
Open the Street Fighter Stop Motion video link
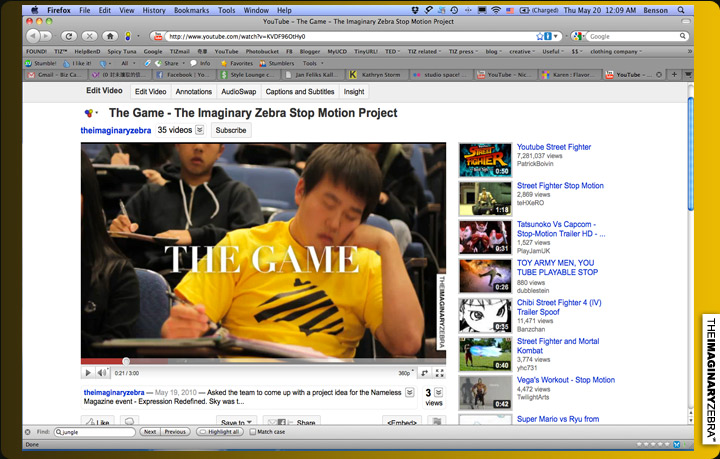pyautogui.click(x=560, y=186)
